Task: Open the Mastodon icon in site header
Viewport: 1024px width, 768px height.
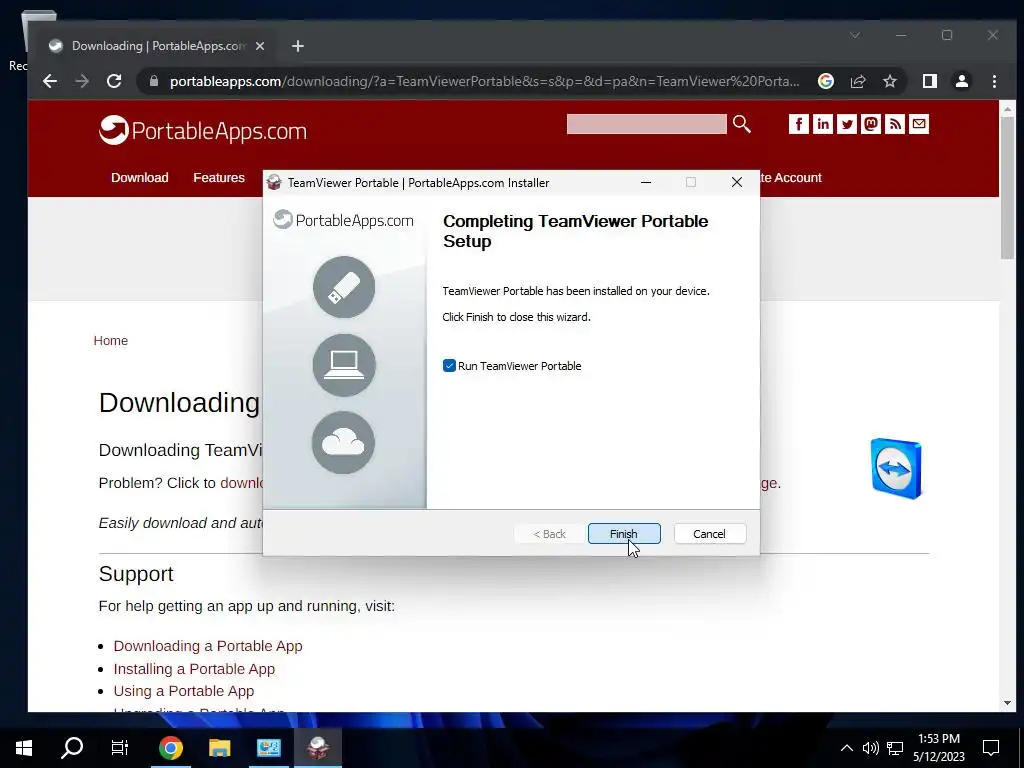Action: [x=871, y=124]
